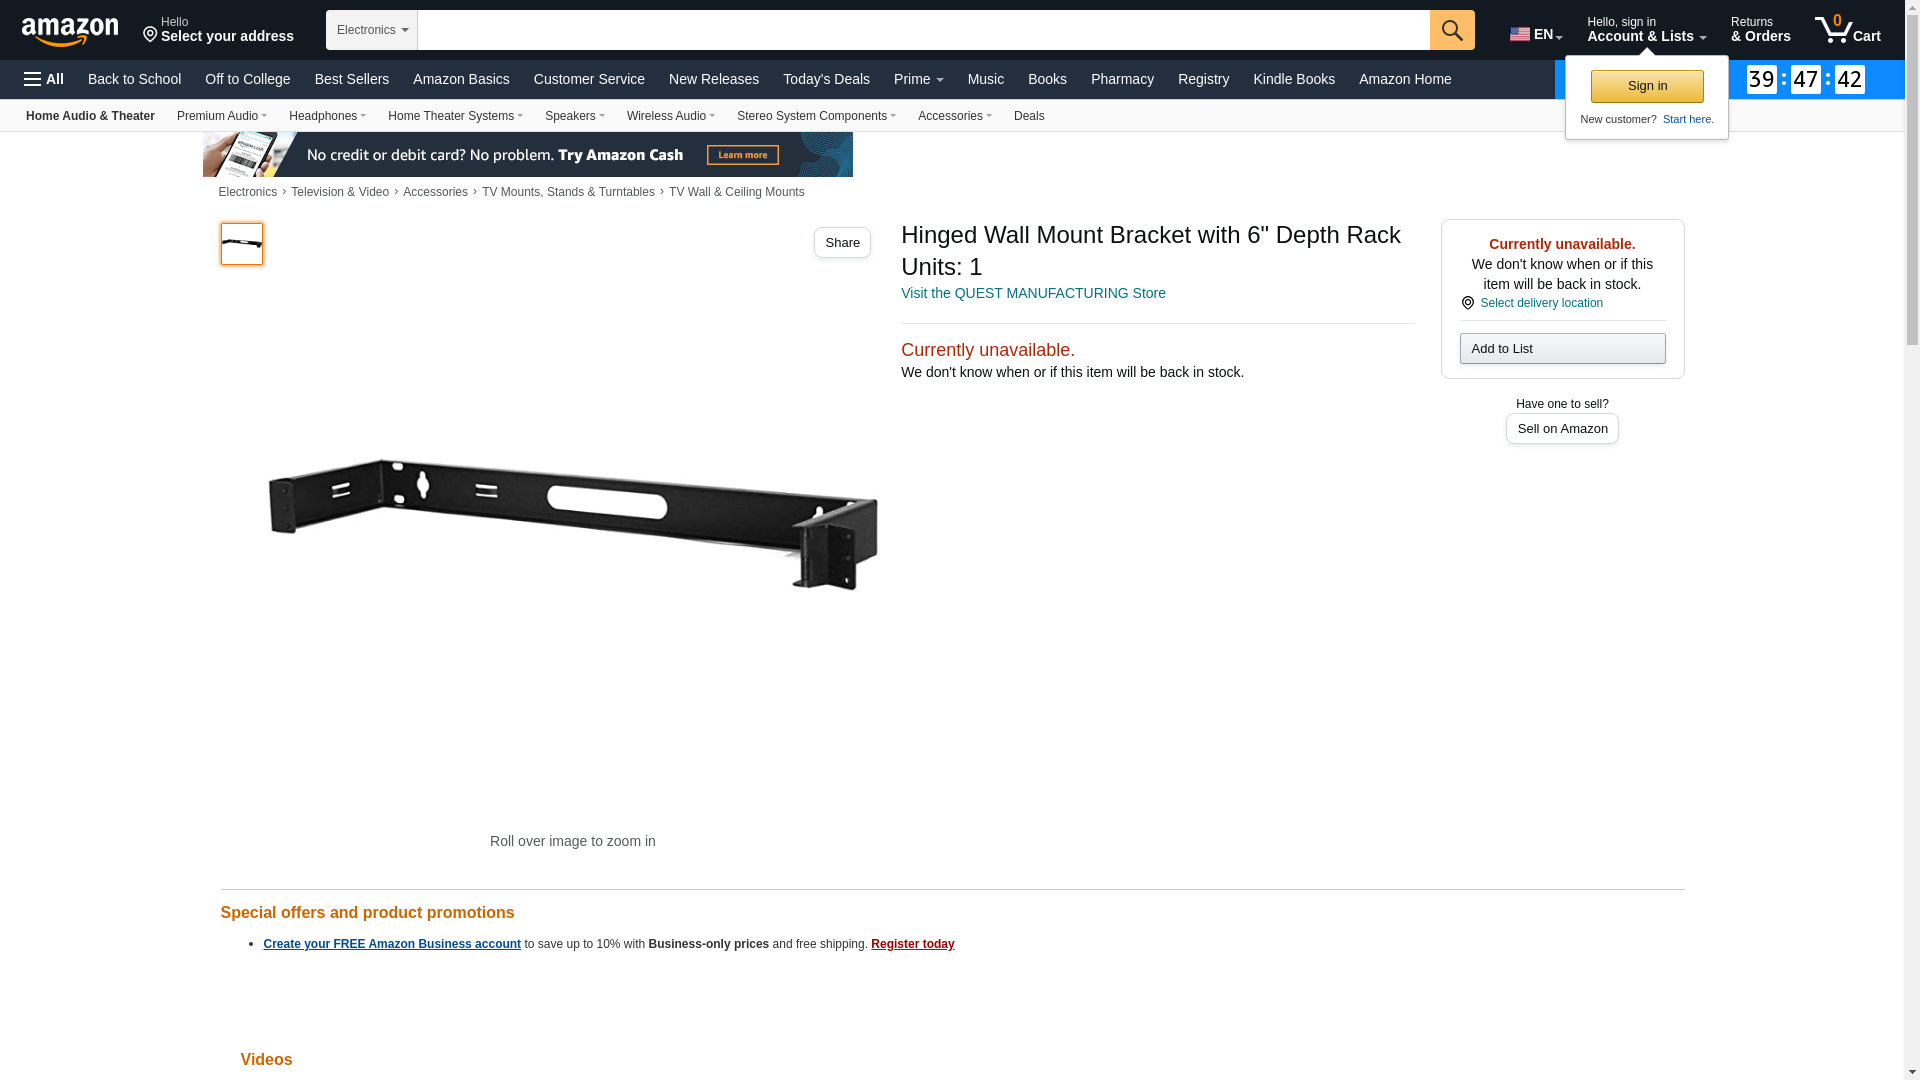Click Select delivery location link

coord(1541,303)
